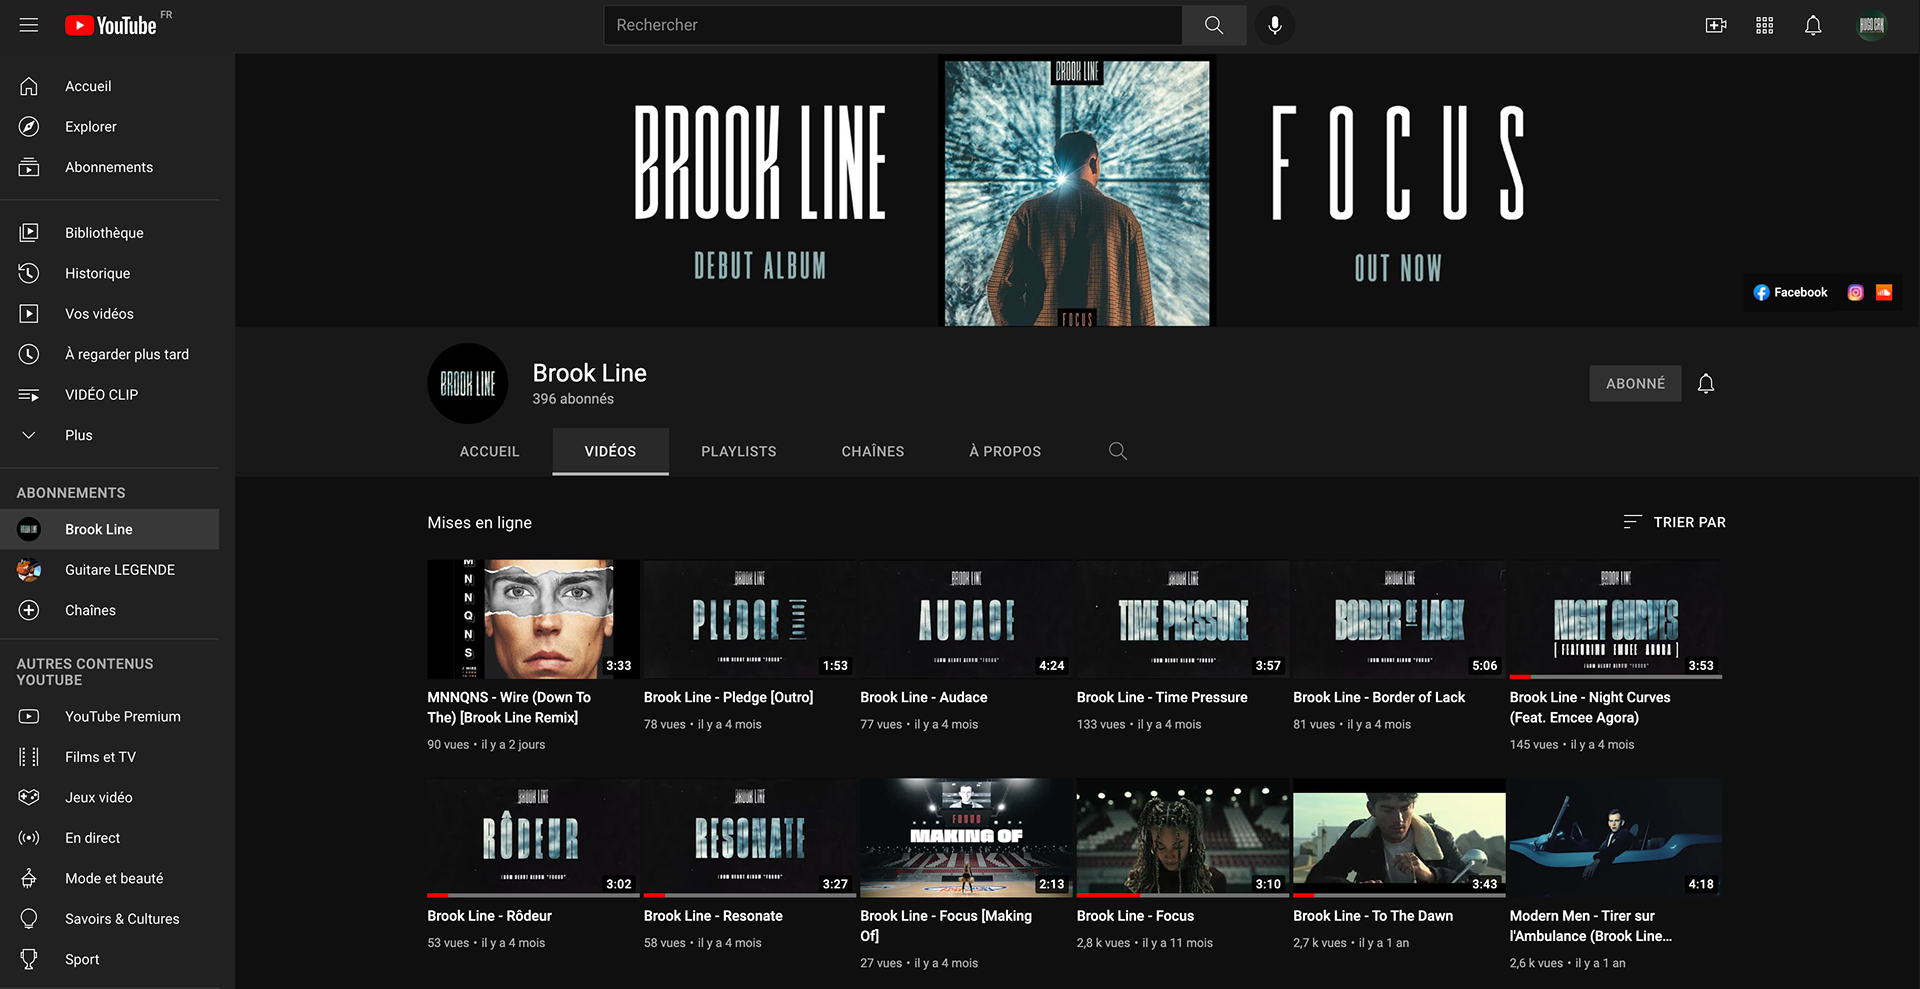Toggle channel notification bell
This screenshot has width=1920, height=989.
click(x=1706, y=383)
